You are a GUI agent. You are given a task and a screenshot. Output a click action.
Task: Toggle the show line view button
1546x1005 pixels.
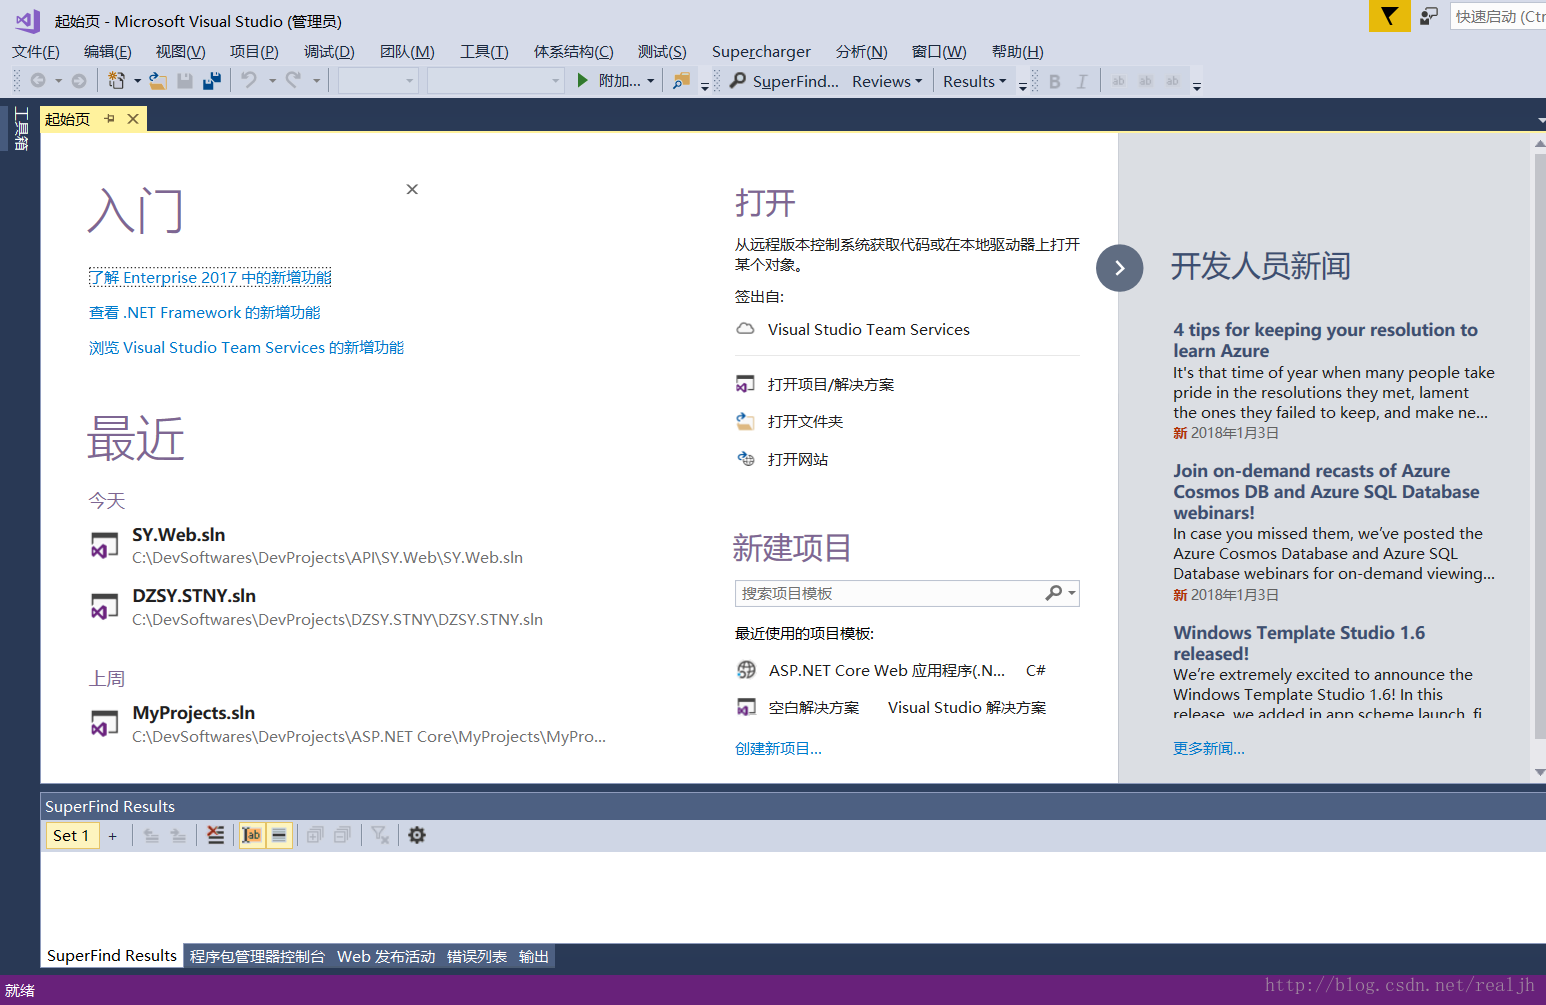[279, 835]
